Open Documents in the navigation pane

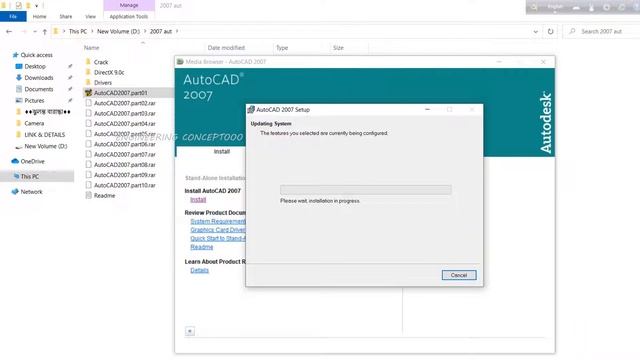[38, 89]
